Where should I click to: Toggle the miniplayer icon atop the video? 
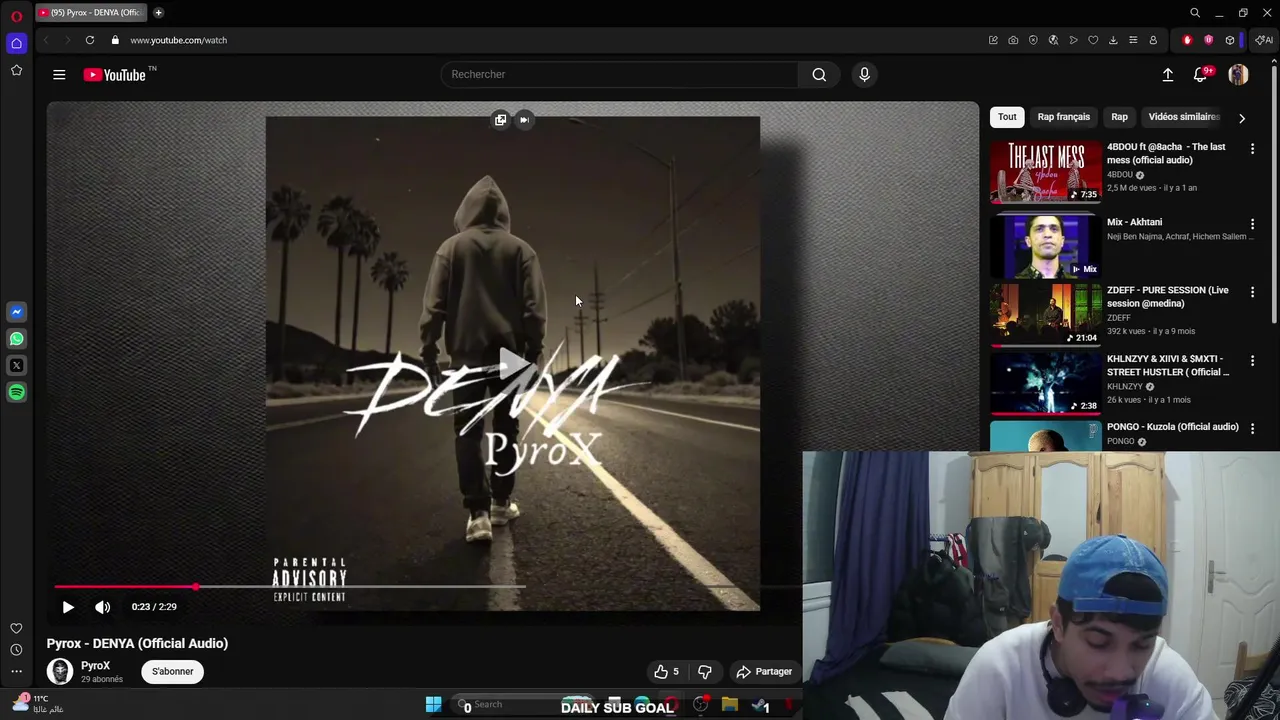[x=500, y=120]
